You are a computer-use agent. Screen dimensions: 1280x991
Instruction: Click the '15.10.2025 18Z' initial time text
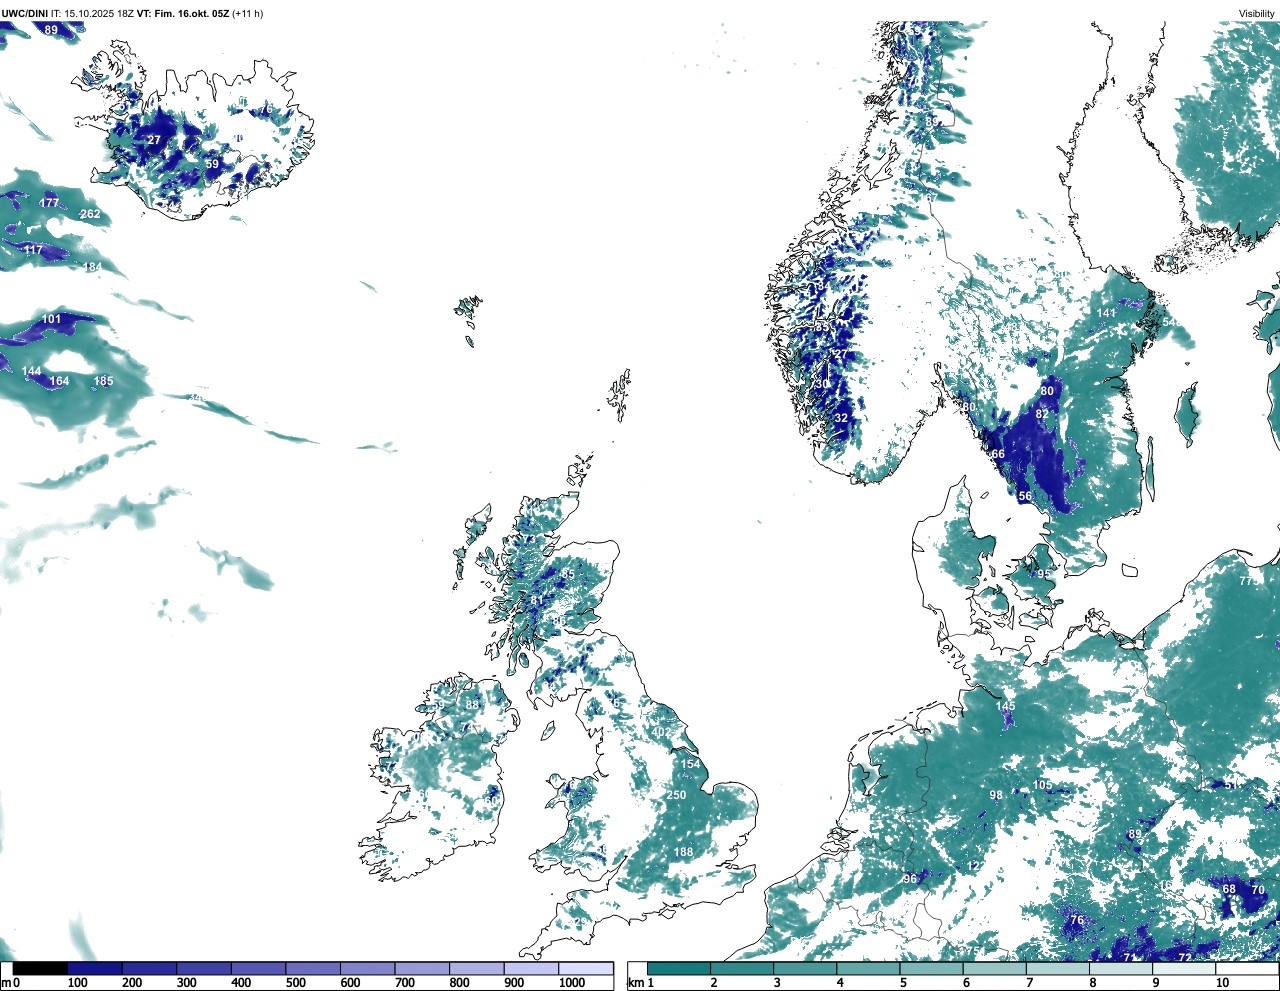(x=100, y=14)
